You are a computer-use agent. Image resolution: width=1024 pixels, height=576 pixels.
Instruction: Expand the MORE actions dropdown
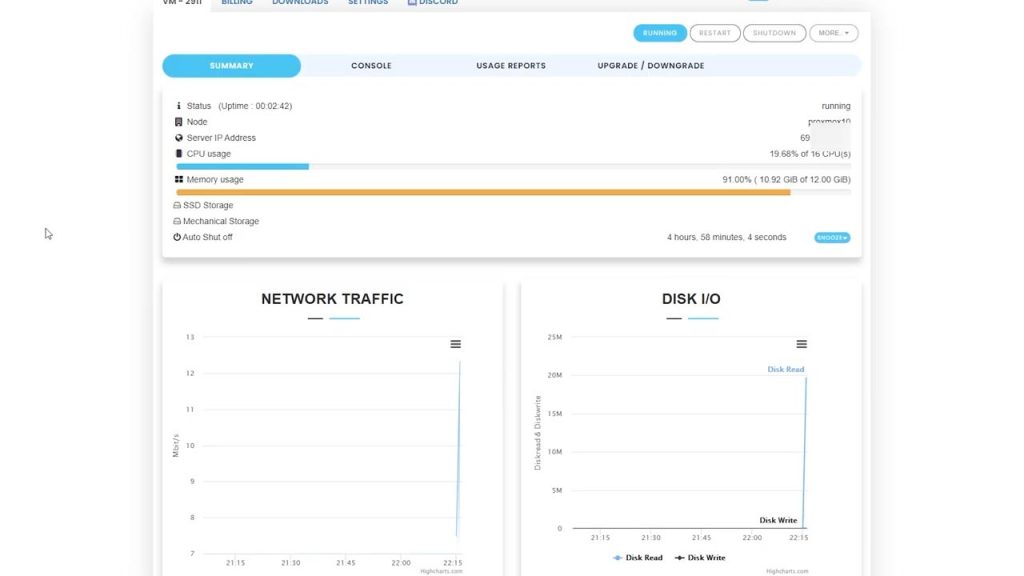[834, 33]
